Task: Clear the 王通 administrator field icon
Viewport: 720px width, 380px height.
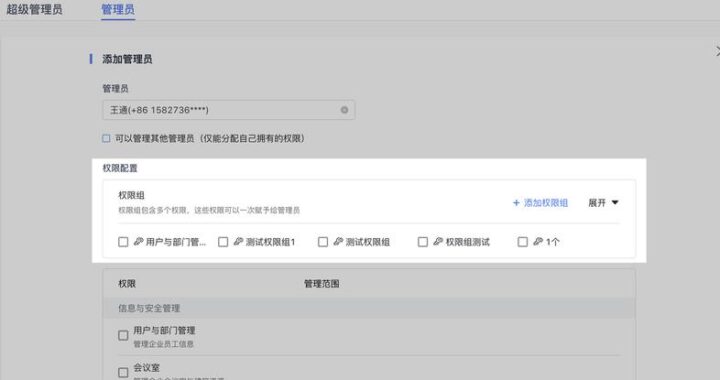Action: pos(344,110)
